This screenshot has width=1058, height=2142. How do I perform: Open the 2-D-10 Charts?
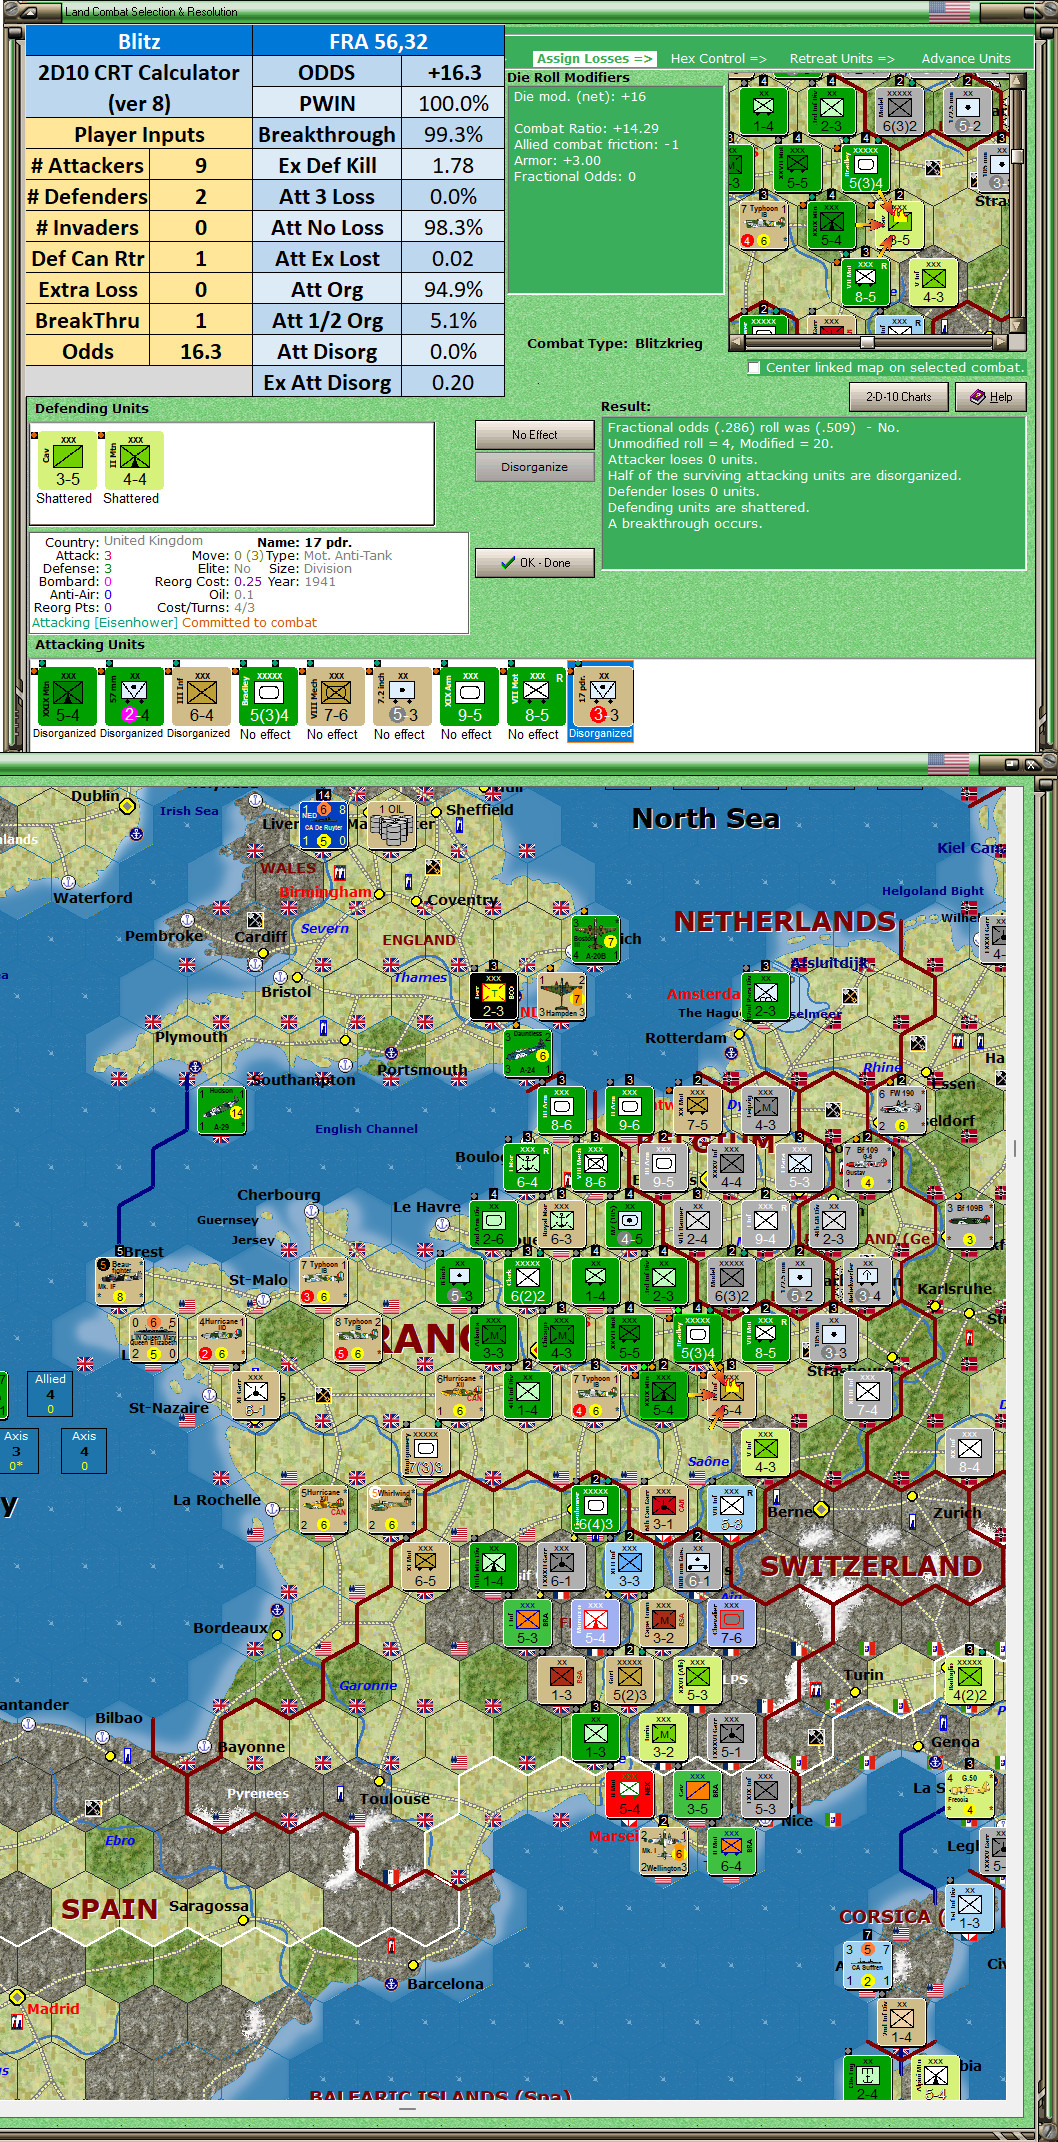pos(898,397)
